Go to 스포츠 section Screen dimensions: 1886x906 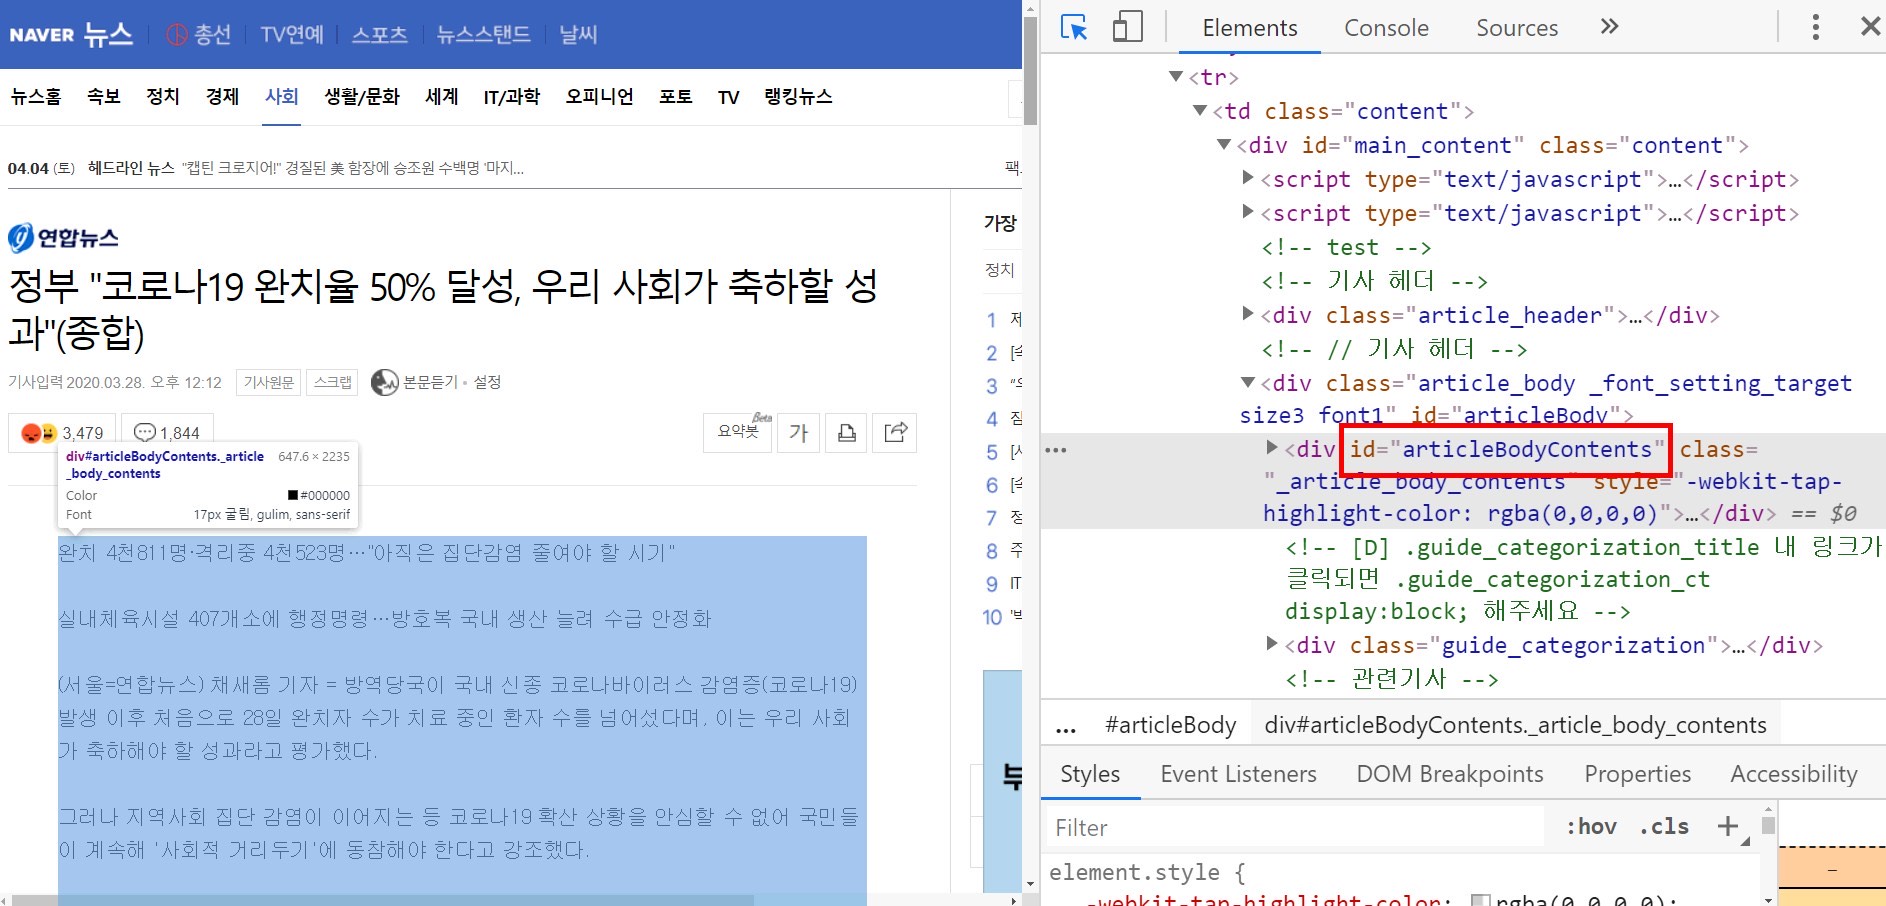[380, 35]
